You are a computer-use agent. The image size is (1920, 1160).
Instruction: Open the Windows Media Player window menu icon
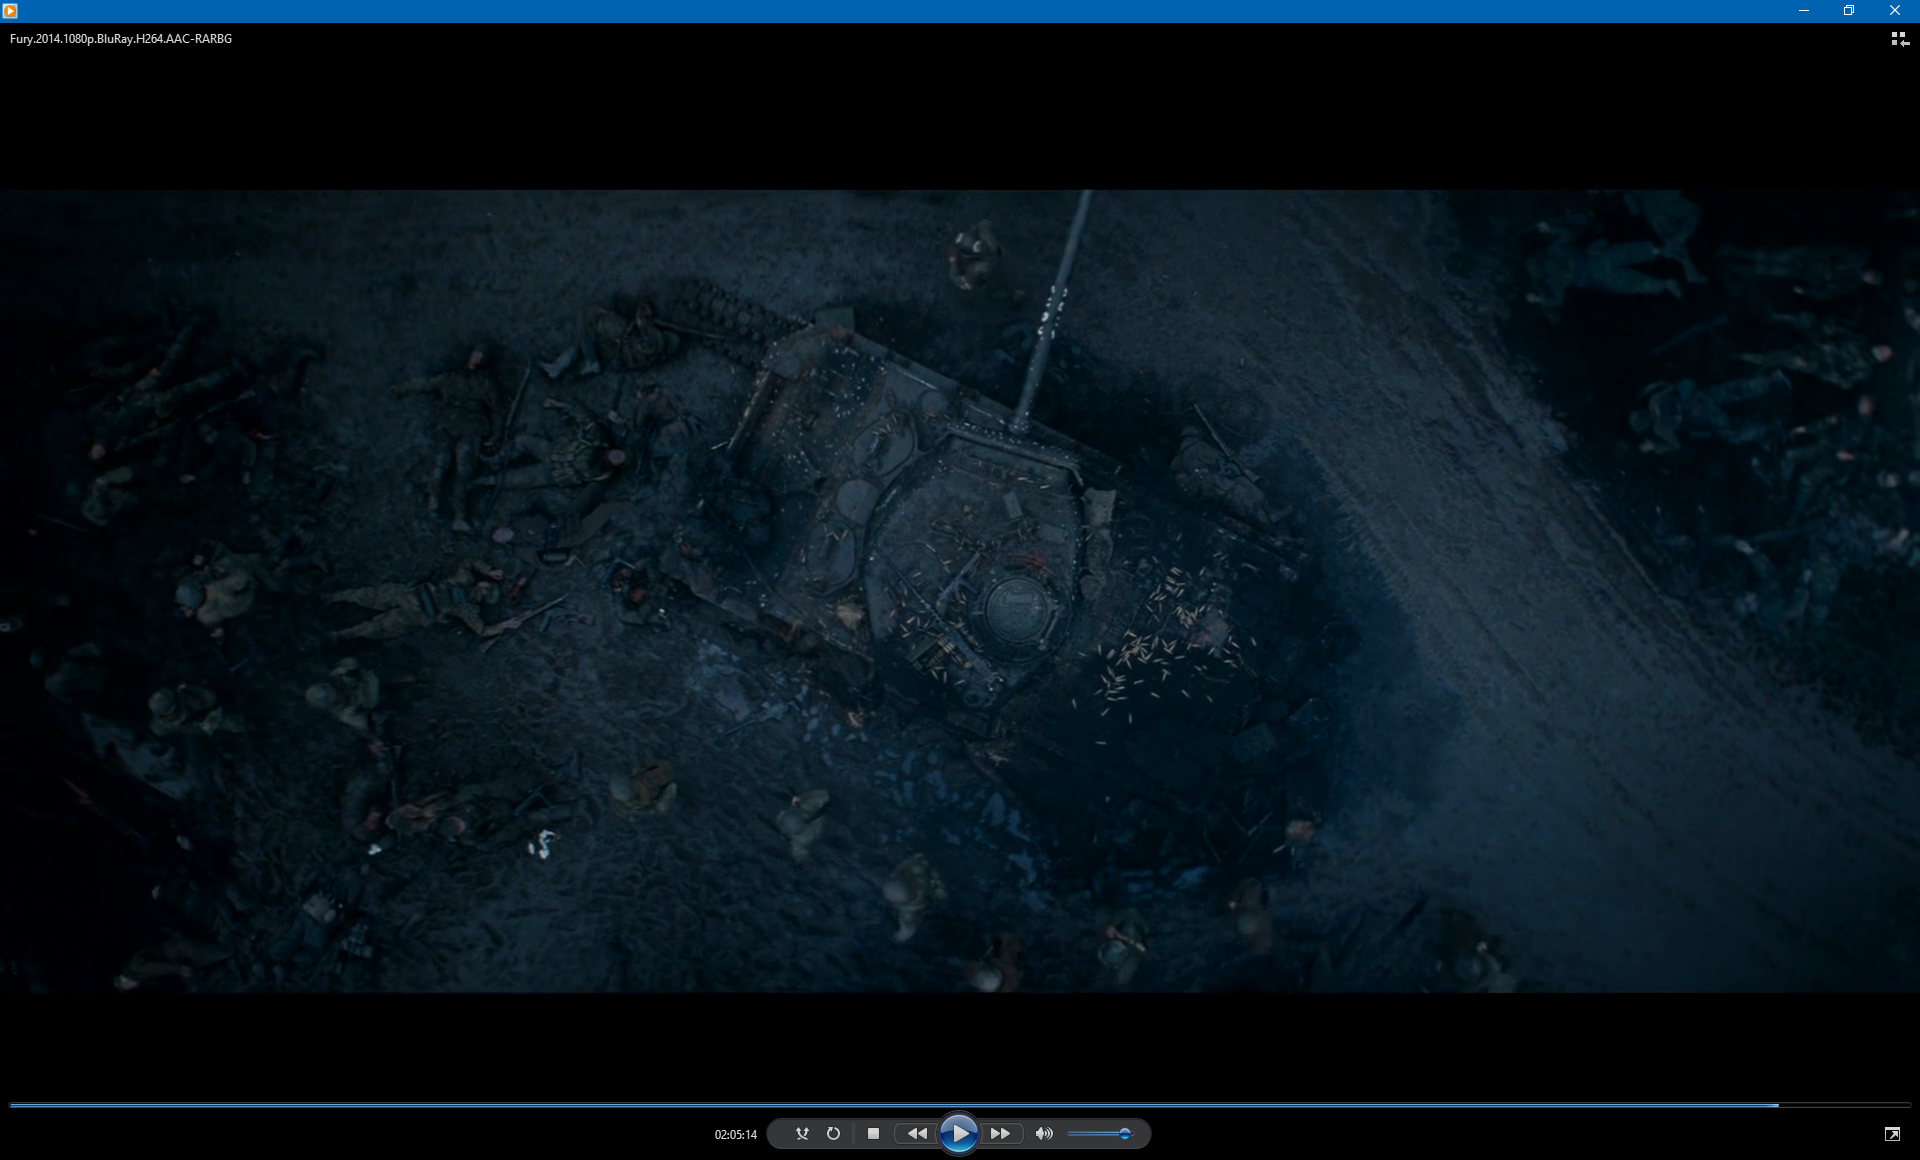tap(10, 10)
